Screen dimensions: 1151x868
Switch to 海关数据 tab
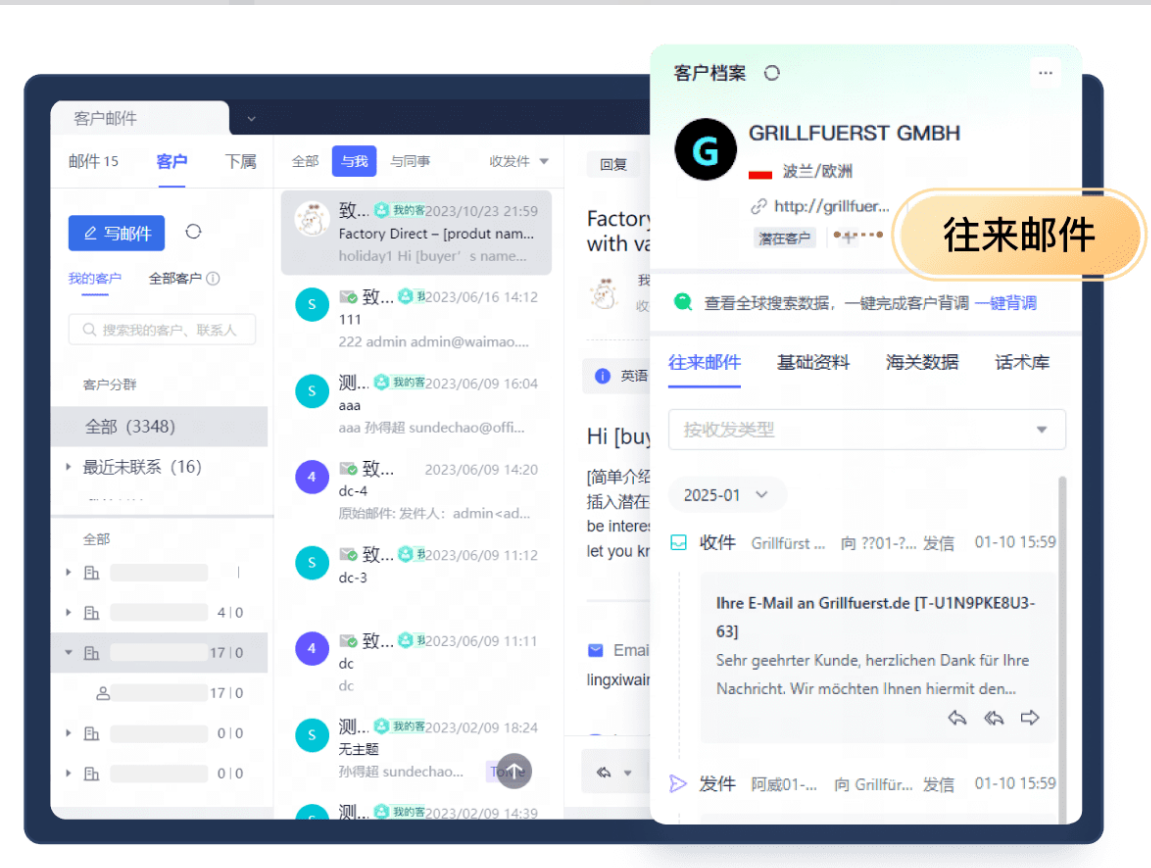coord(921,362)
